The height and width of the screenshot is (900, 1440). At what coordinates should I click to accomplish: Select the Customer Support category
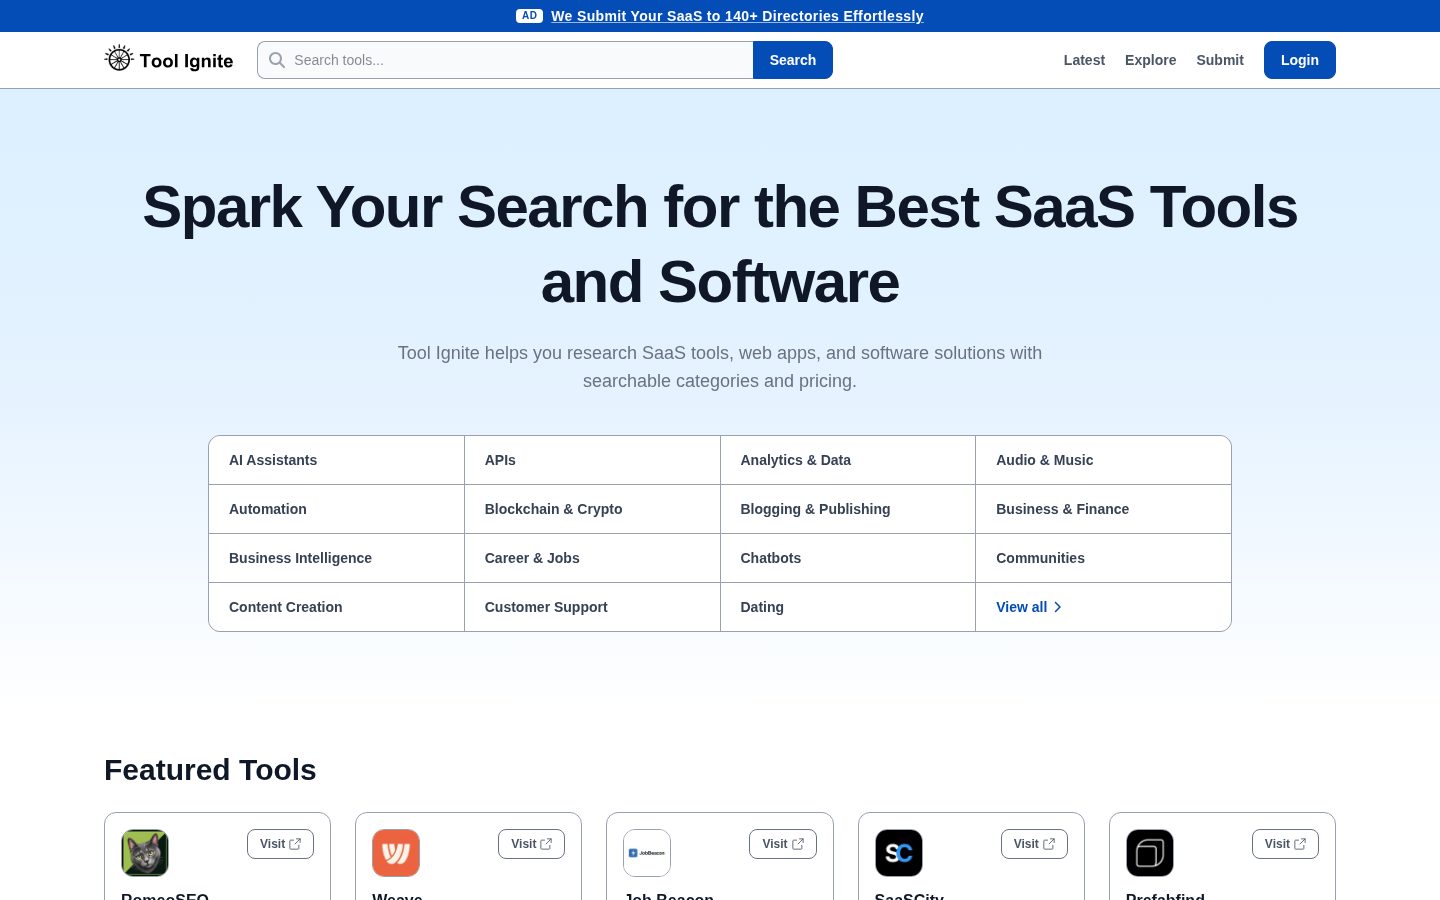pyautogui.click(x=592, y=607)
